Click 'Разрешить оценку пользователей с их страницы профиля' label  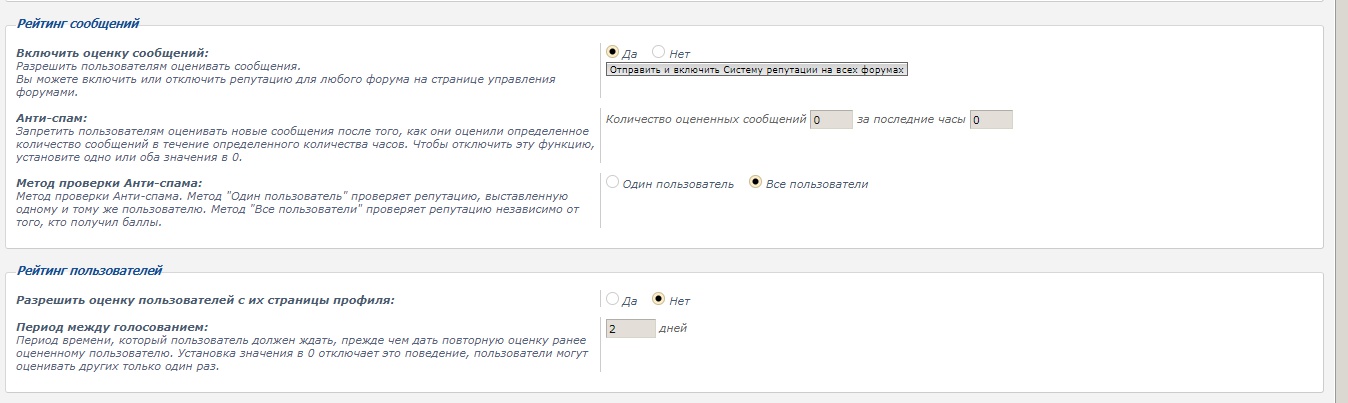click(x=206, y=299)
